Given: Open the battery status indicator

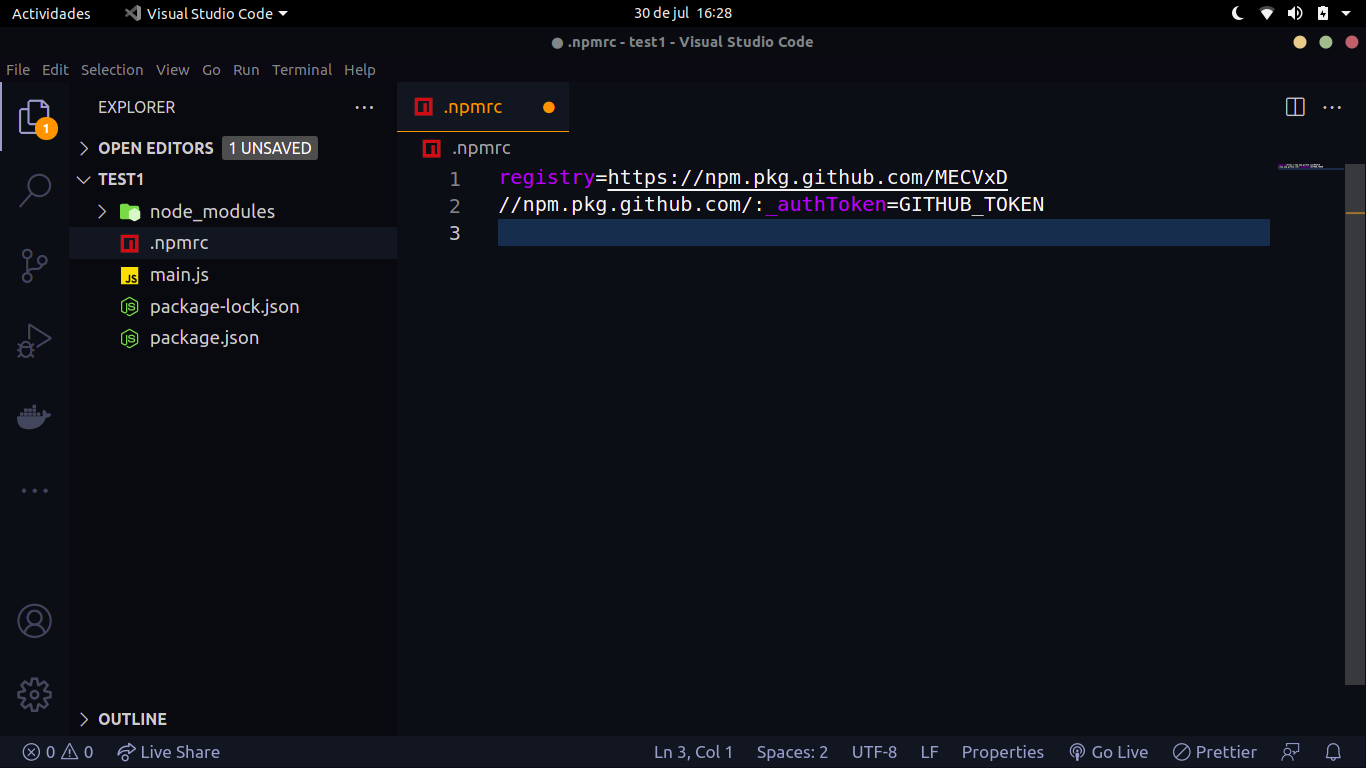Looking at the screenshot, I should click(x=1323, y=13).
